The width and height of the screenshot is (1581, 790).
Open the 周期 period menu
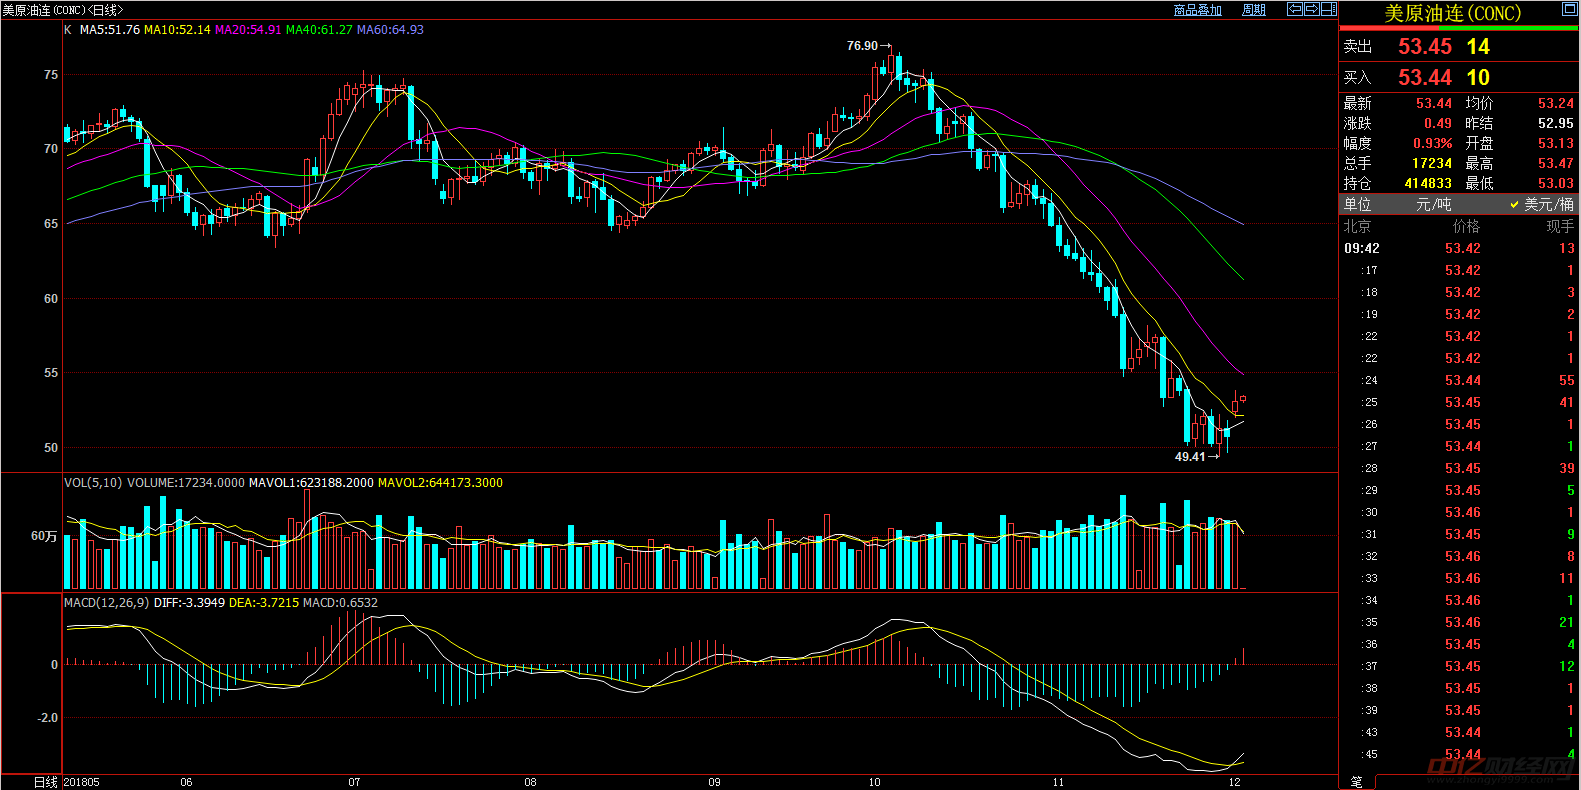[1253, 10]
